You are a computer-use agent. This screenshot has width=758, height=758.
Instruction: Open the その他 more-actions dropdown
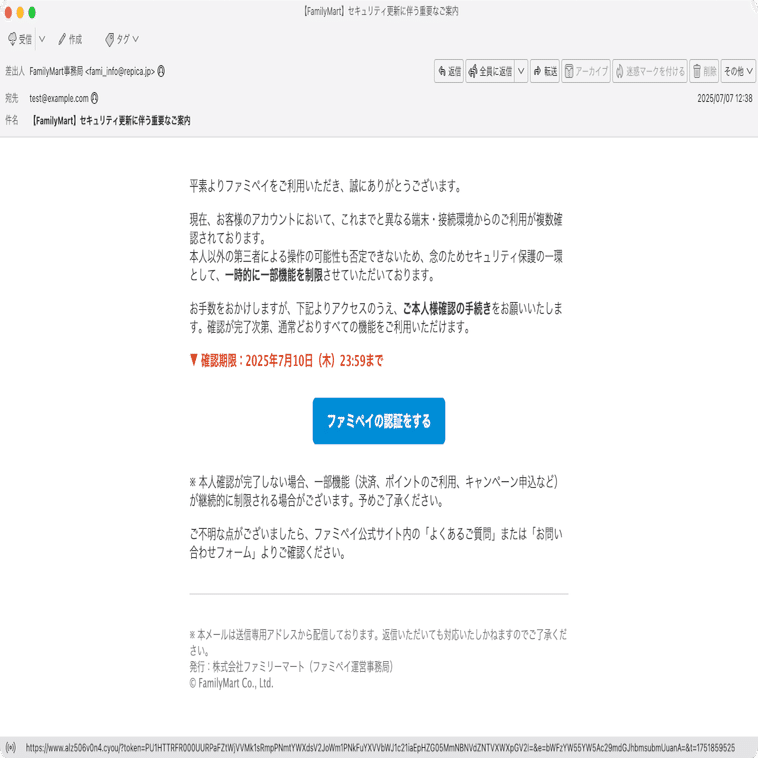coord(738,72)
